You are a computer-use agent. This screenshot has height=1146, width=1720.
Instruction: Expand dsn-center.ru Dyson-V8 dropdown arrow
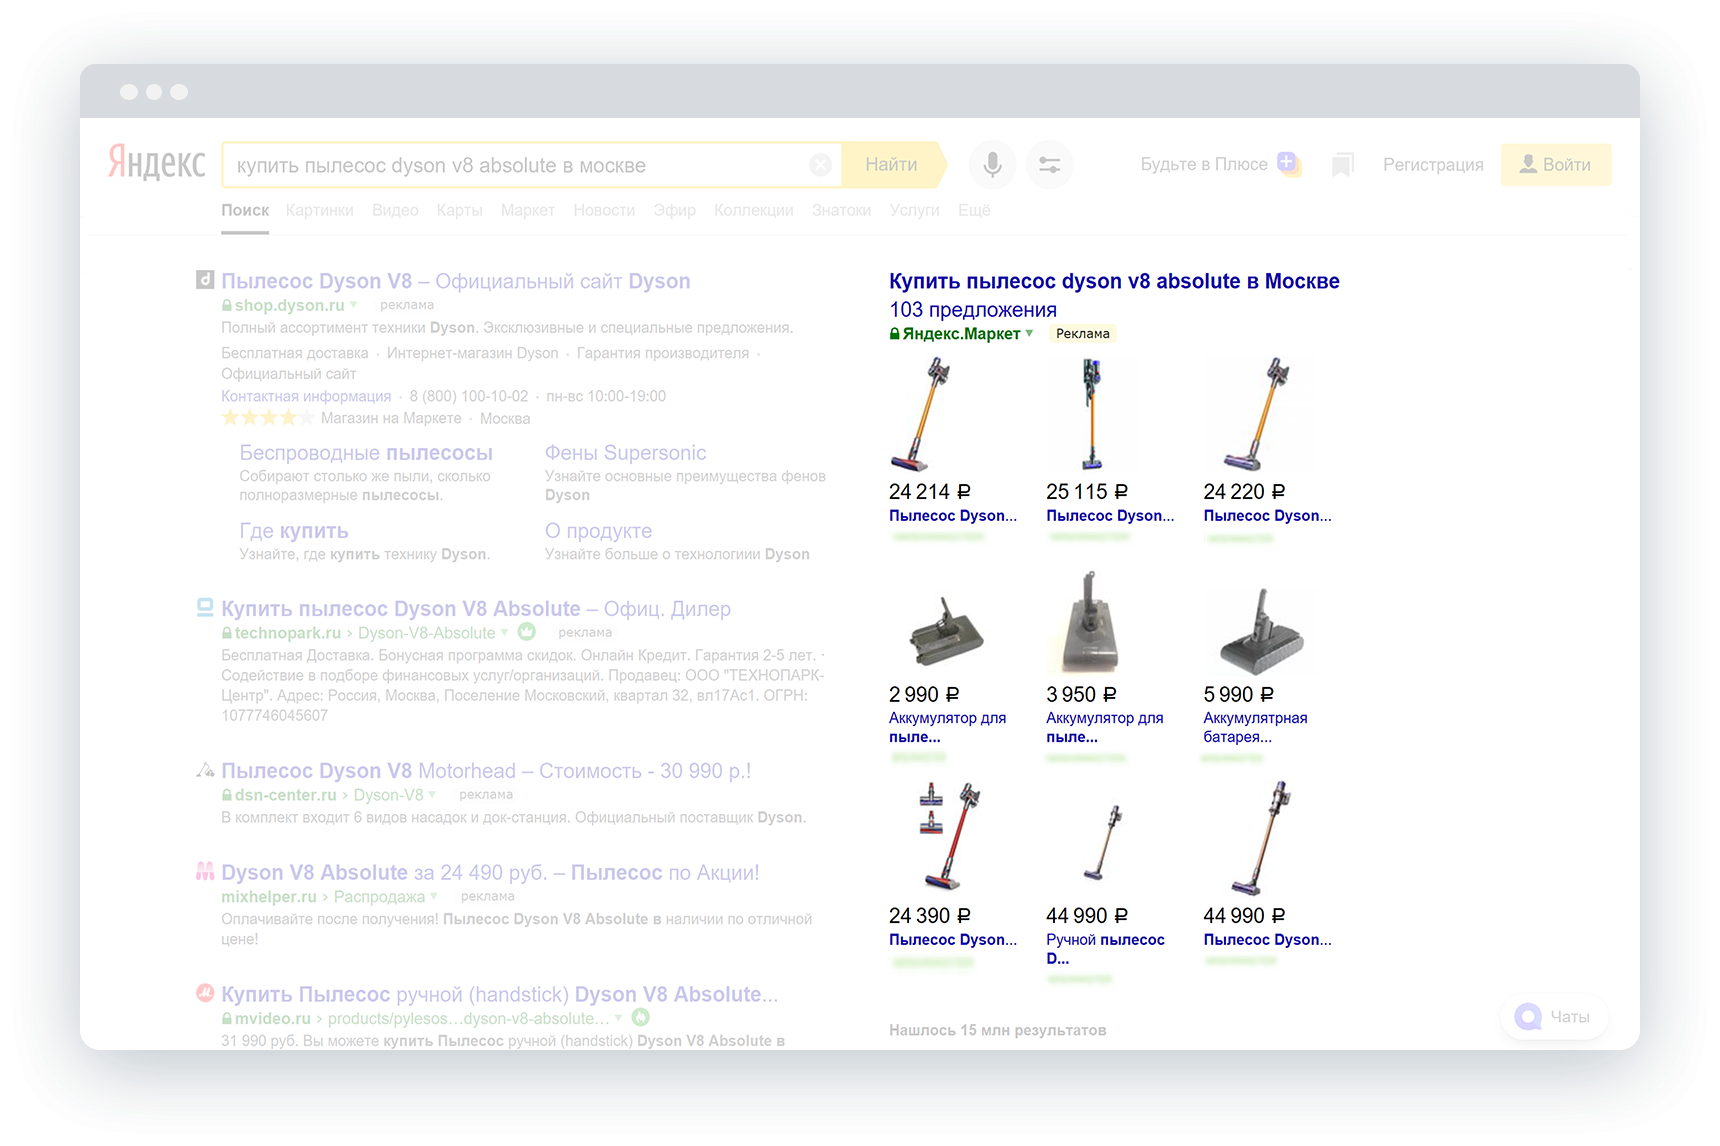coord(432,794)
